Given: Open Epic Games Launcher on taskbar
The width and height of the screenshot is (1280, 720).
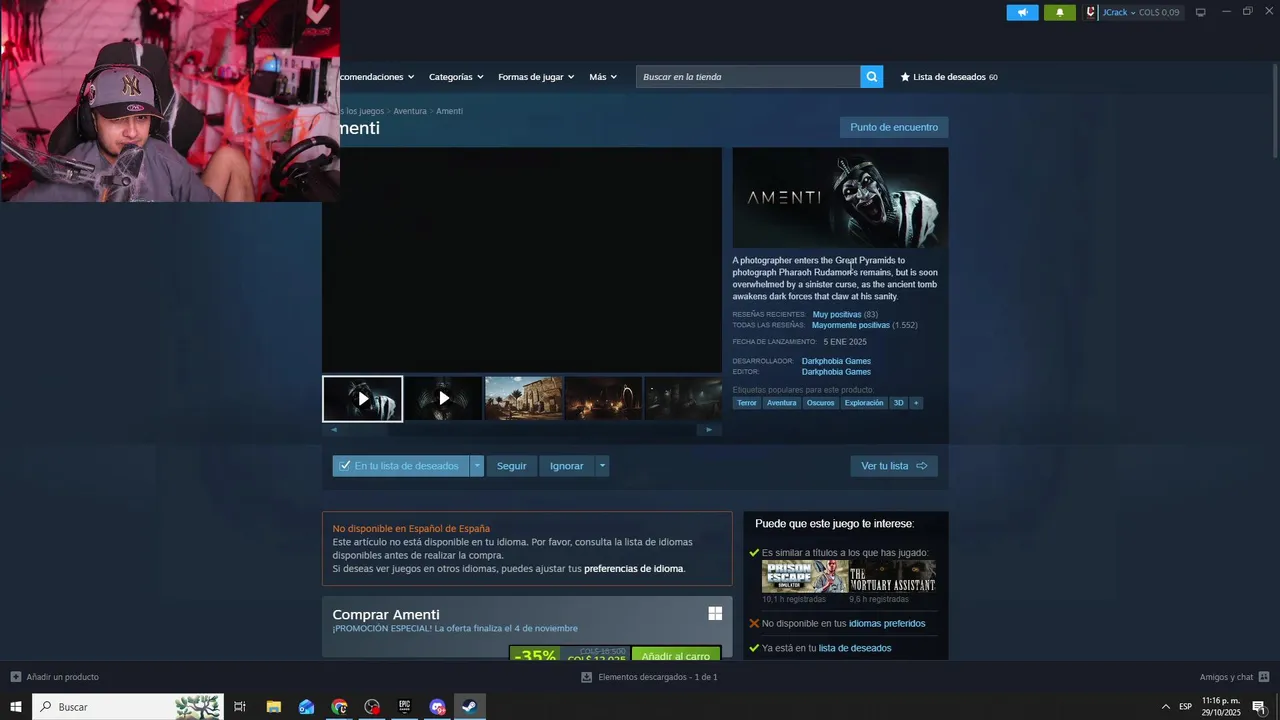Looking at the screenshot, I should pyautogui.click(x=404, y=707).
